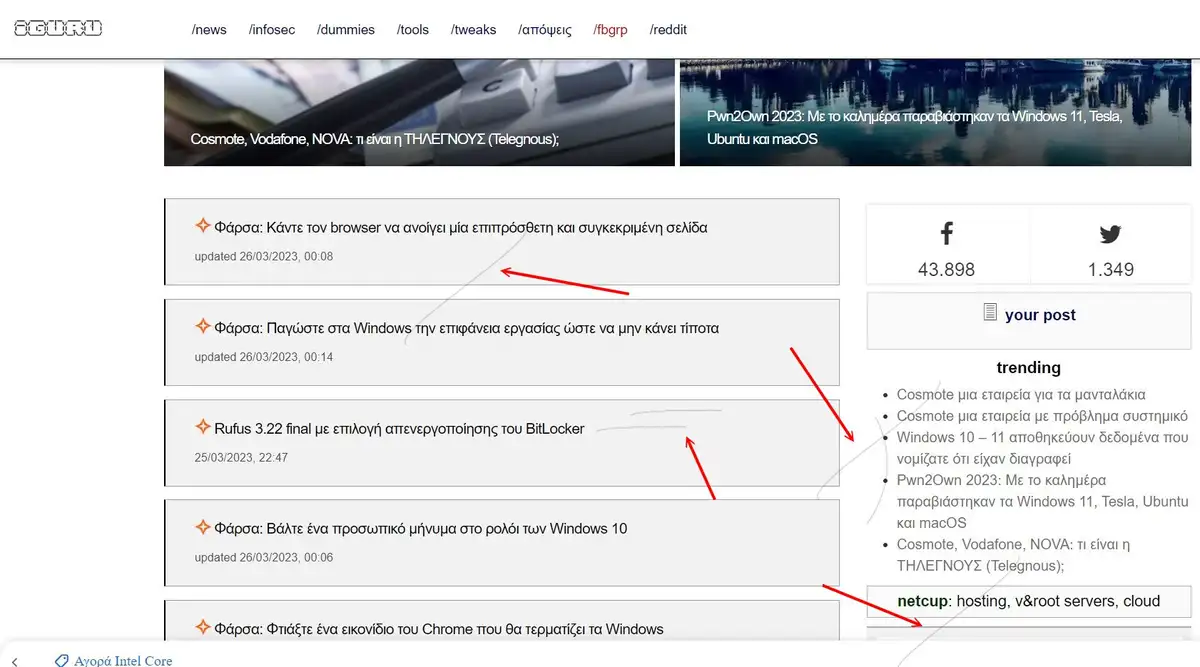Click the netcup hosting, v&root servers, cloud banner
Viewport: 1200px width, 667px height.
click(x=1029, y=601)
